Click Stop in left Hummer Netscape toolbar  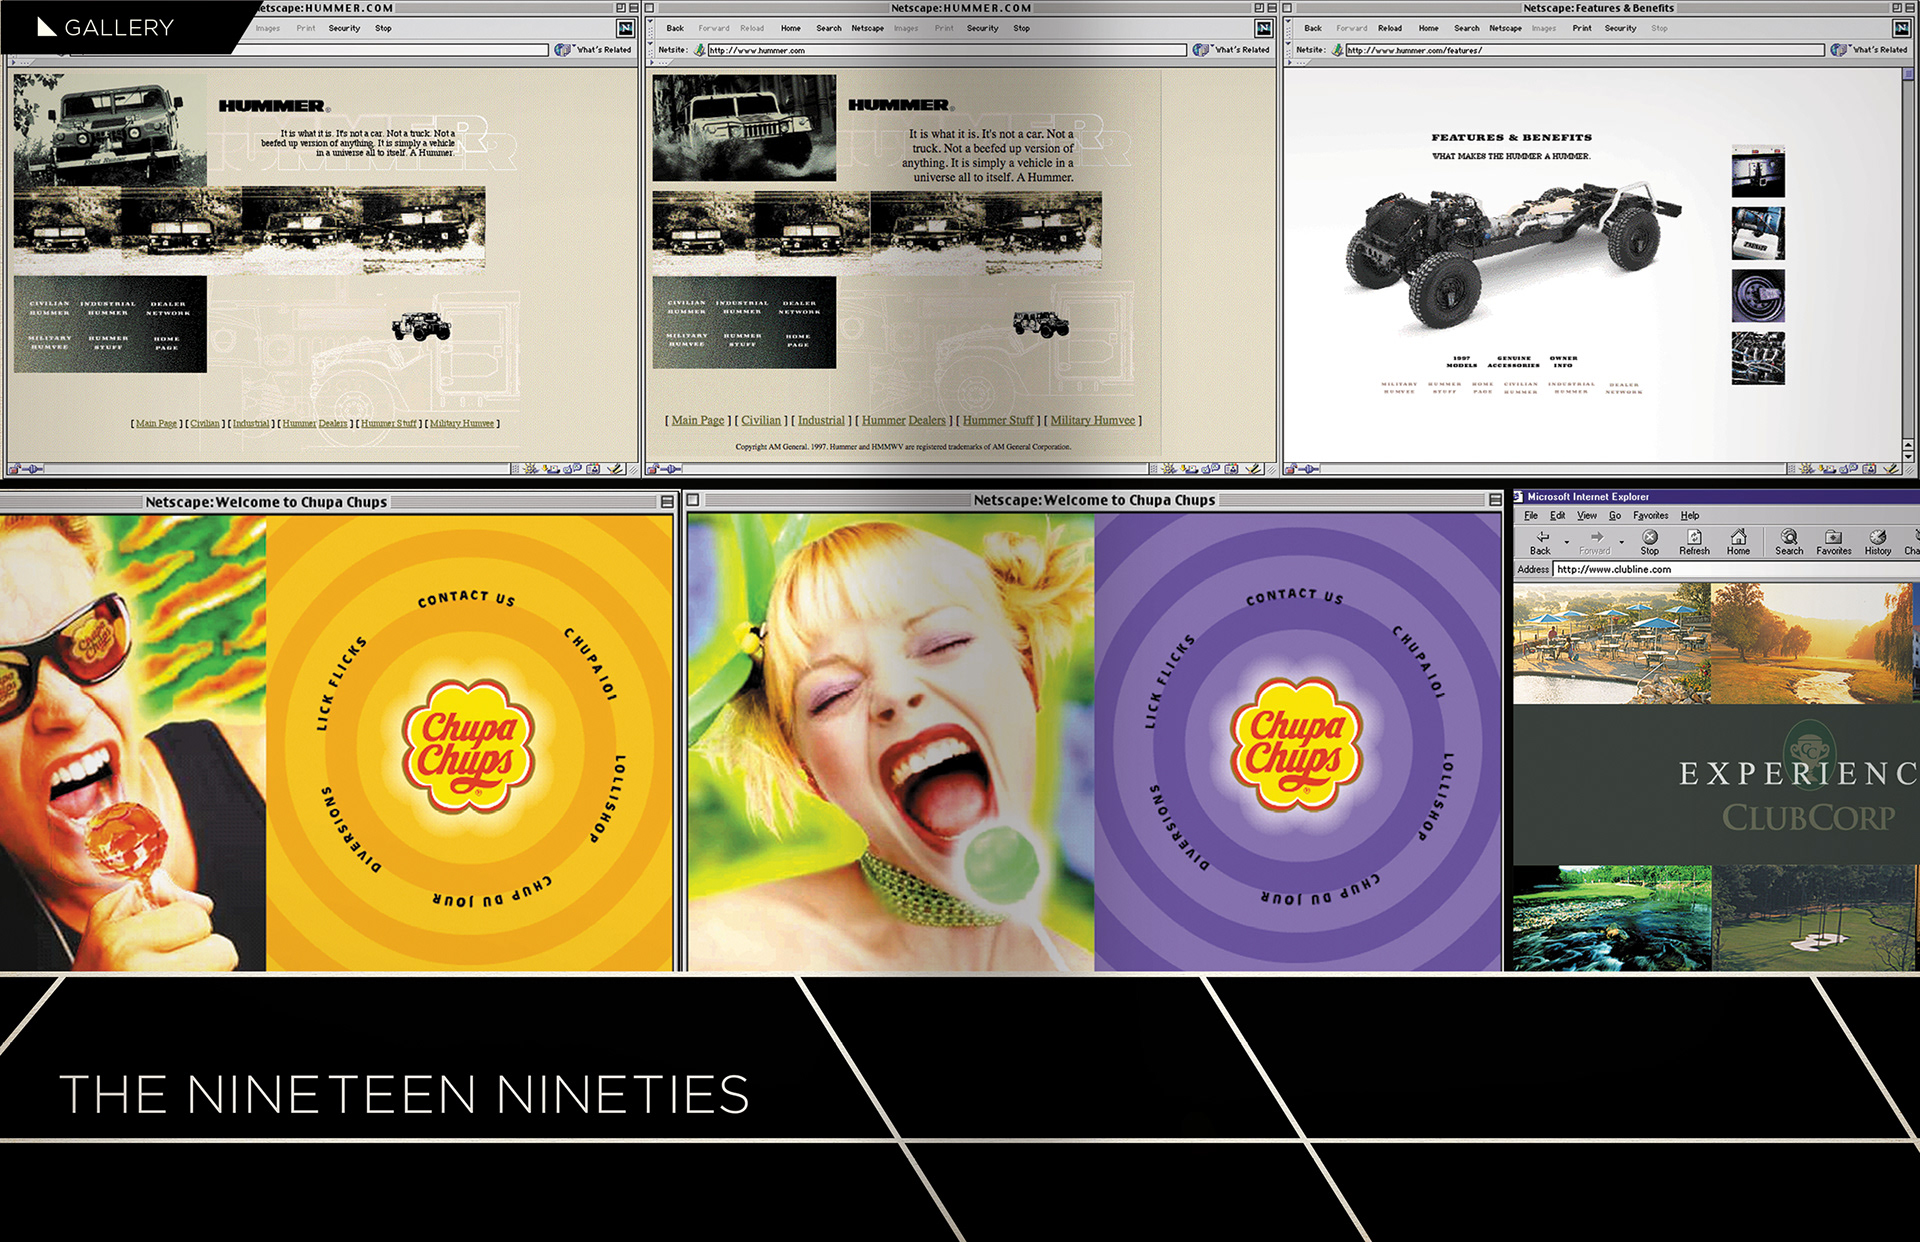[383, 28]
